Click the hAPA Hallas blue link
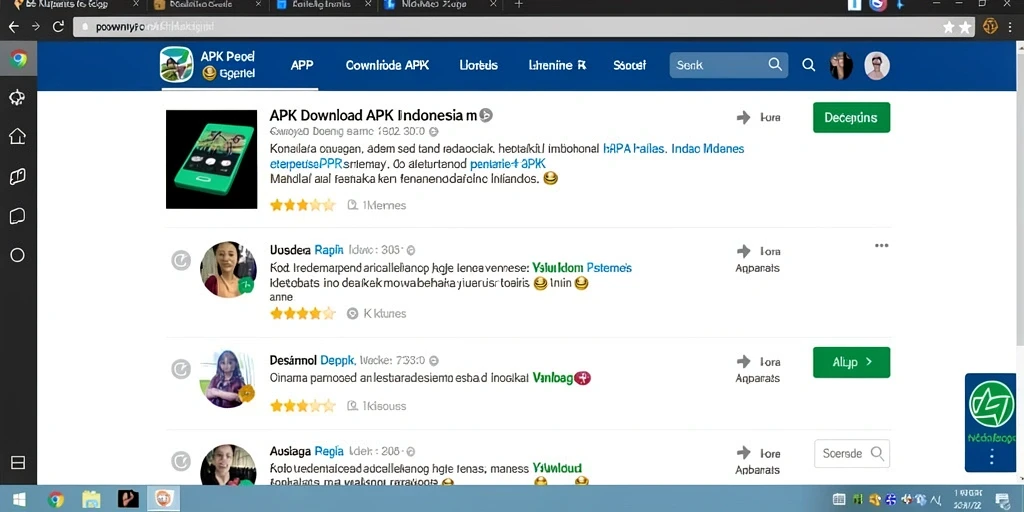This screenshot has width=1024, height=512. (635, 148)
